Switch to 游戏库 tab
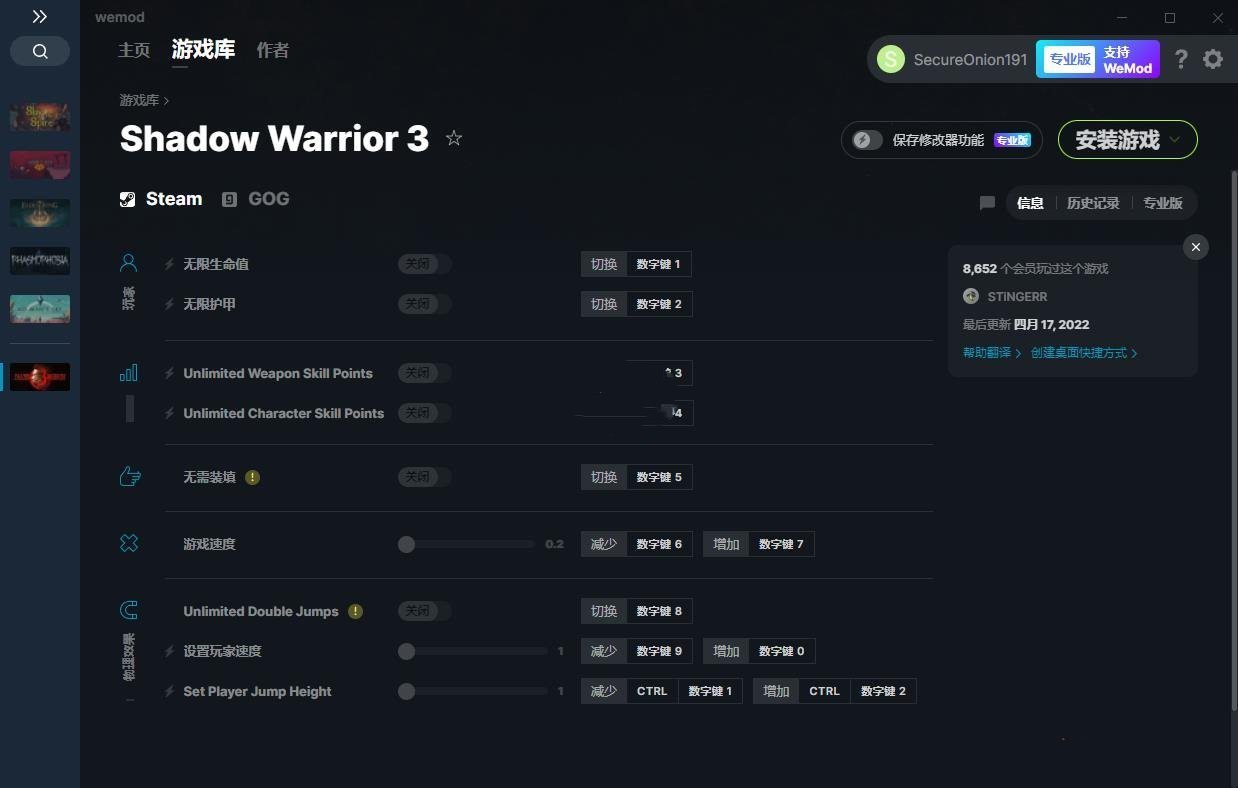The height and width of the screenshot is (788, 1238). [203, 50]
